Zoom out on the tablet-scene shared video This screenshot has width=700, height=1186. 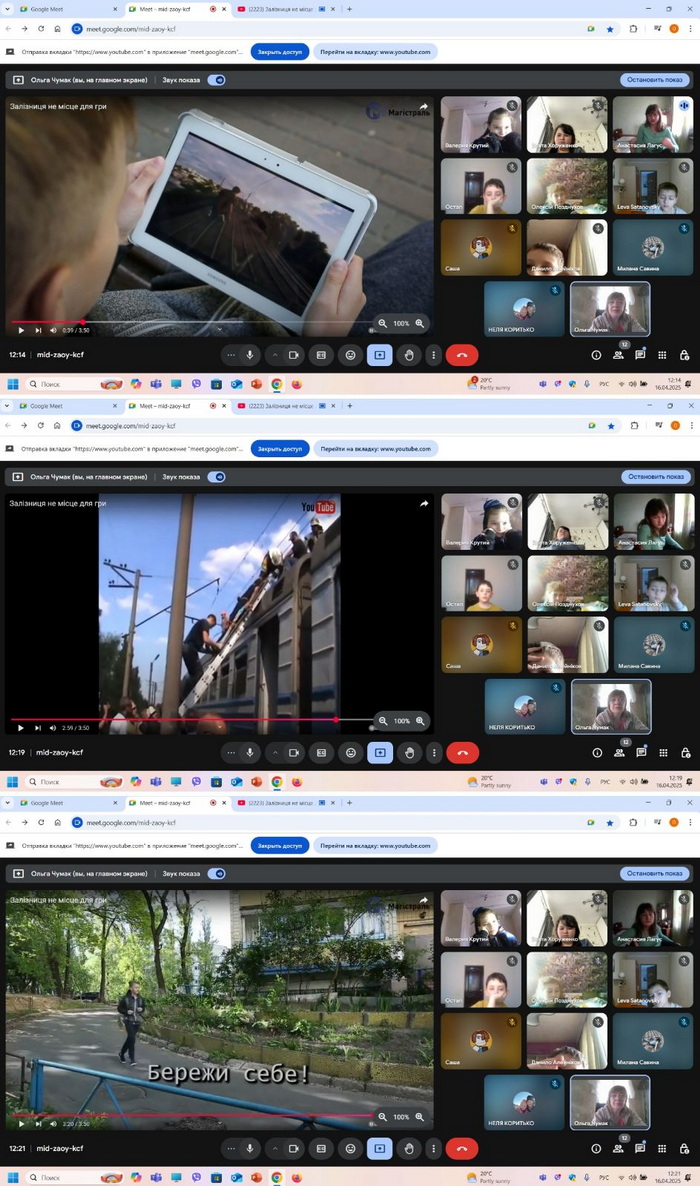[x=383, y=323]
